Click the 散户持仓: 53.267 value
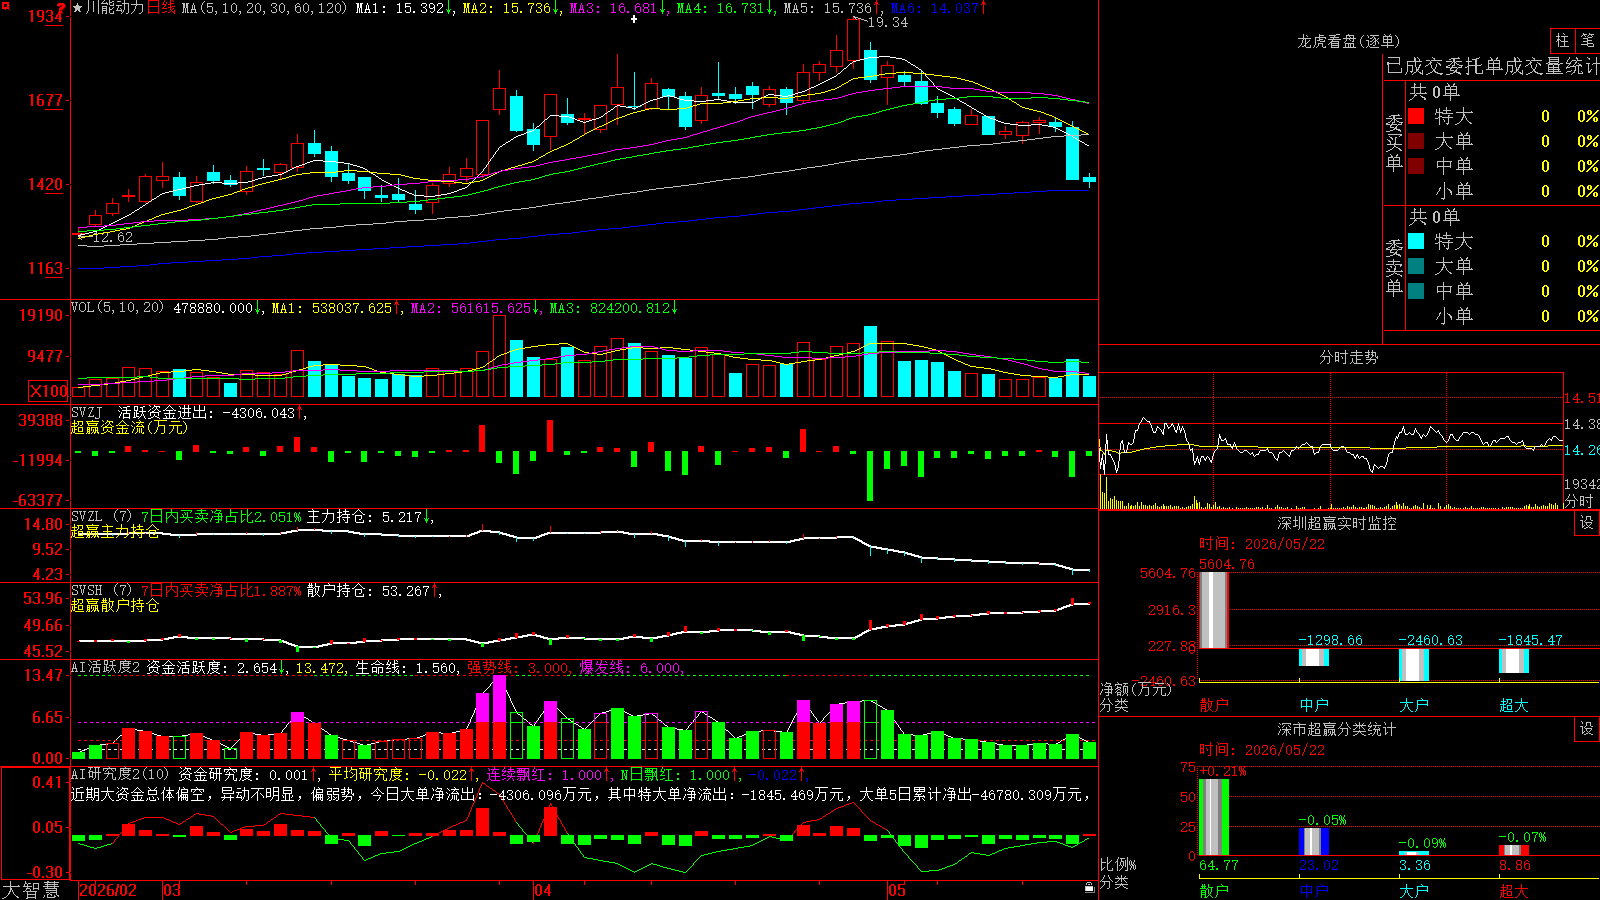This screenshot has width=1600, height=900. 368,591
